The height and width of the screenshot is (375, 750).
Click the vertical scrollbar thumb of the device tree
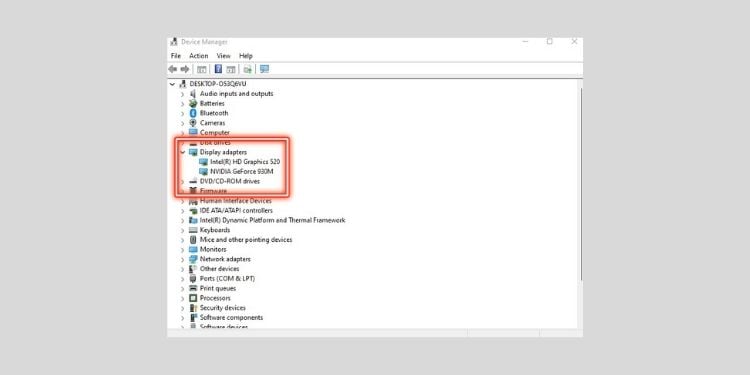581,184
